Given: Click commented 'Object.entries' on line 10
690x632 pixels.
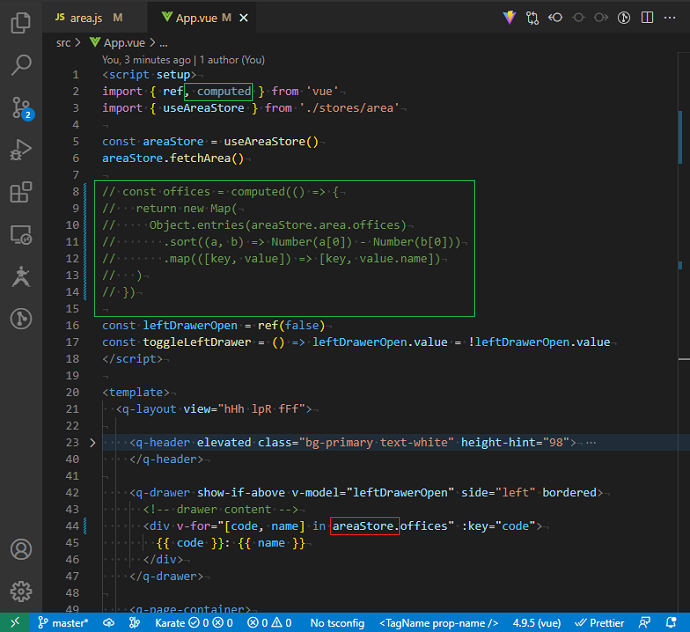Looking at the screenshot, I should click(197, 225).
